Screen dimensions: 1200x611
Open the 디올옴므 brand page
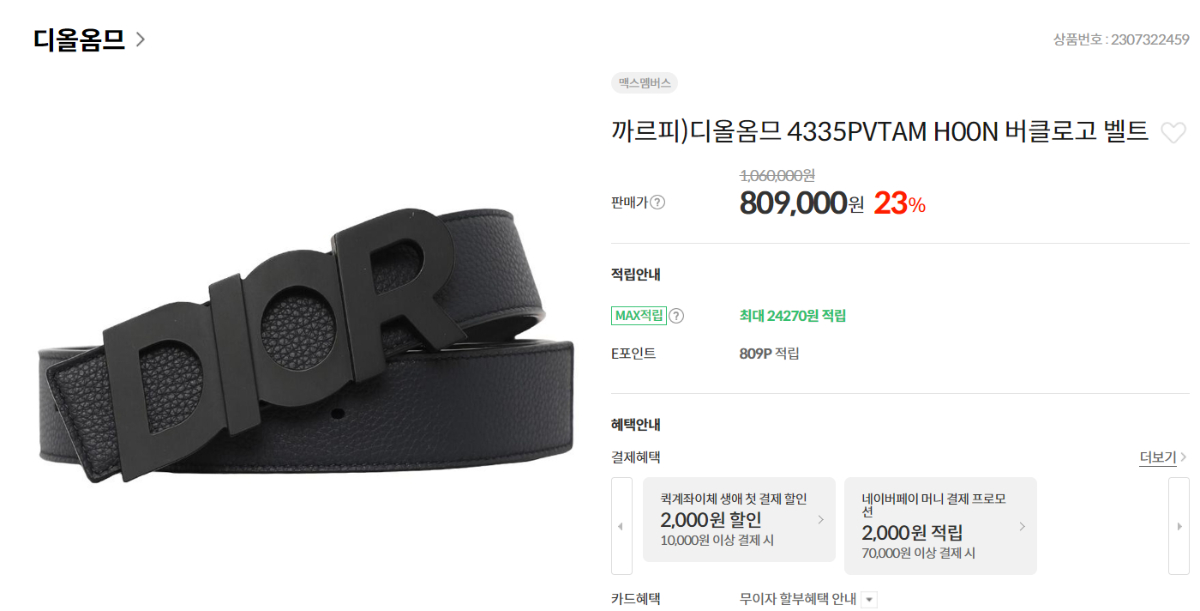coord(79,40)
